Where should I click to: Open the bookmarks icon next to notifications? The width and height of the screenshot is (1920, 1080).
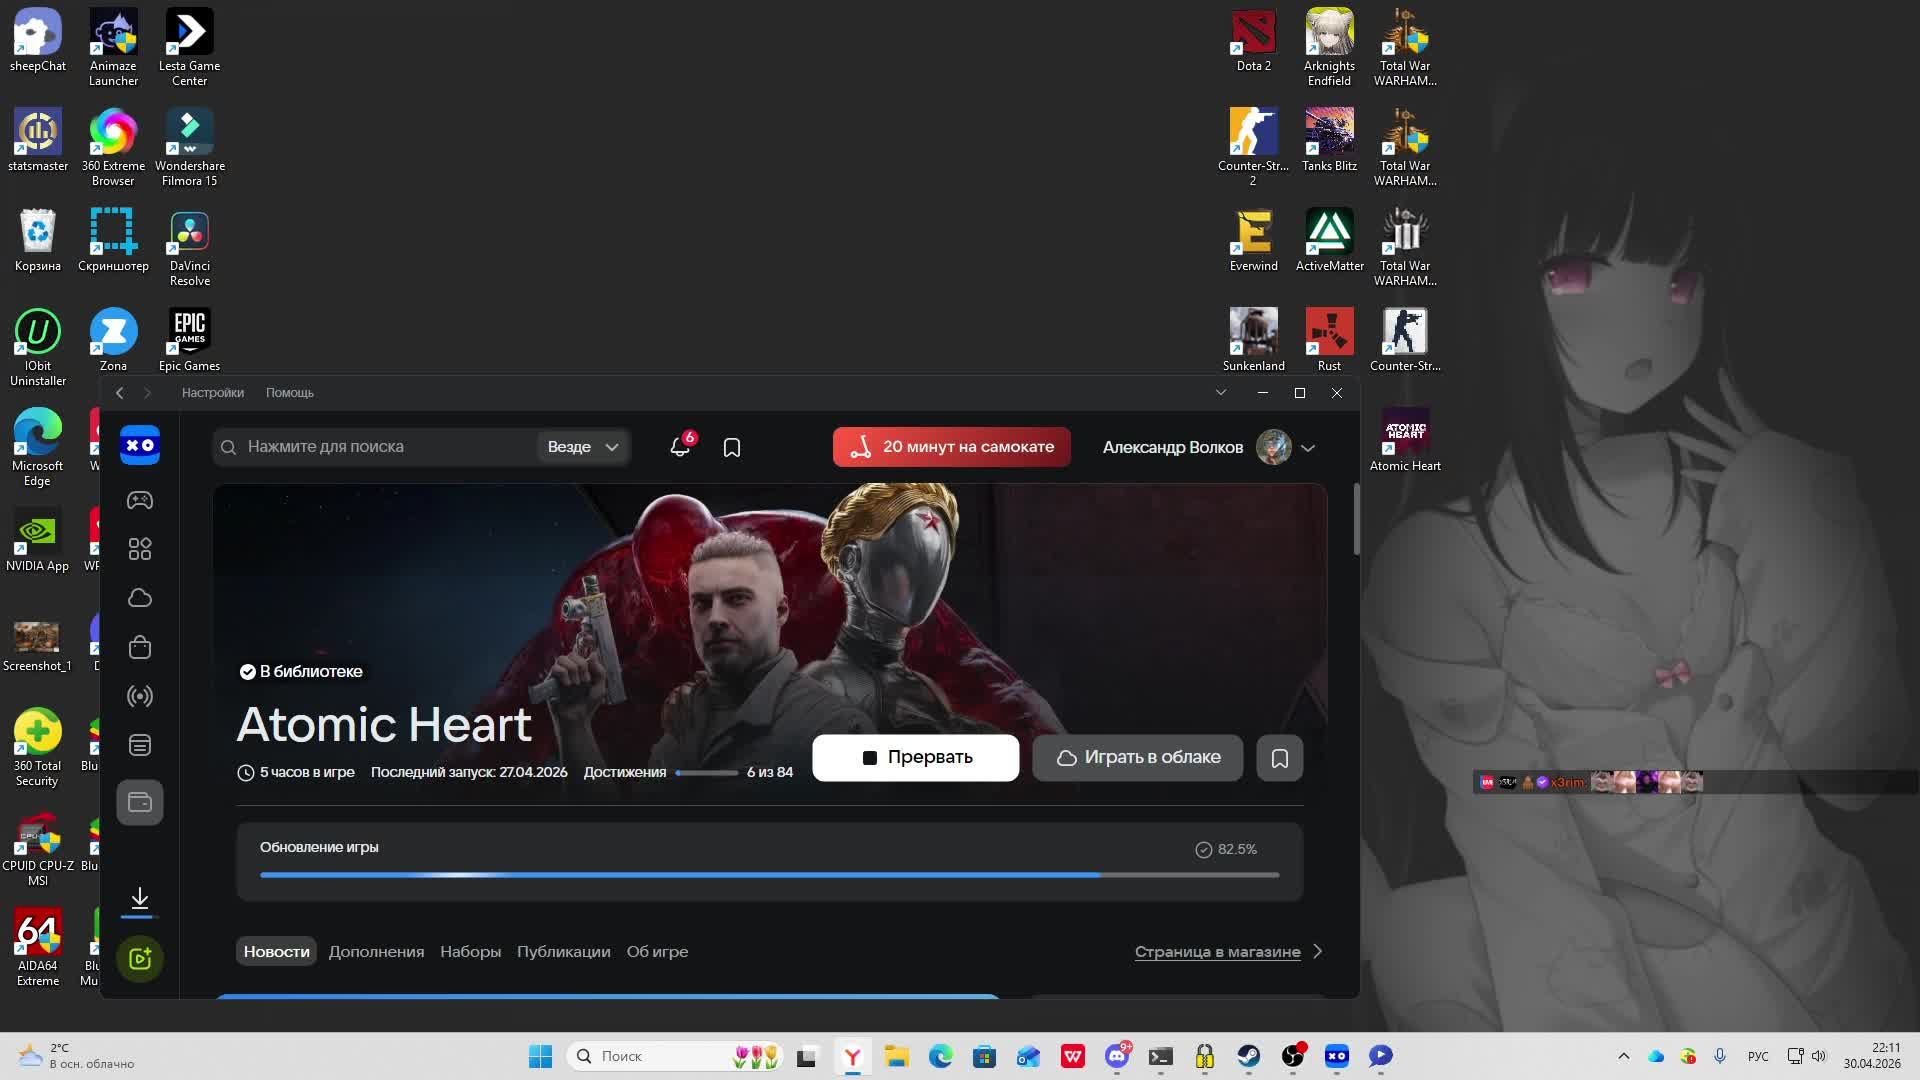tap(732, 447)
